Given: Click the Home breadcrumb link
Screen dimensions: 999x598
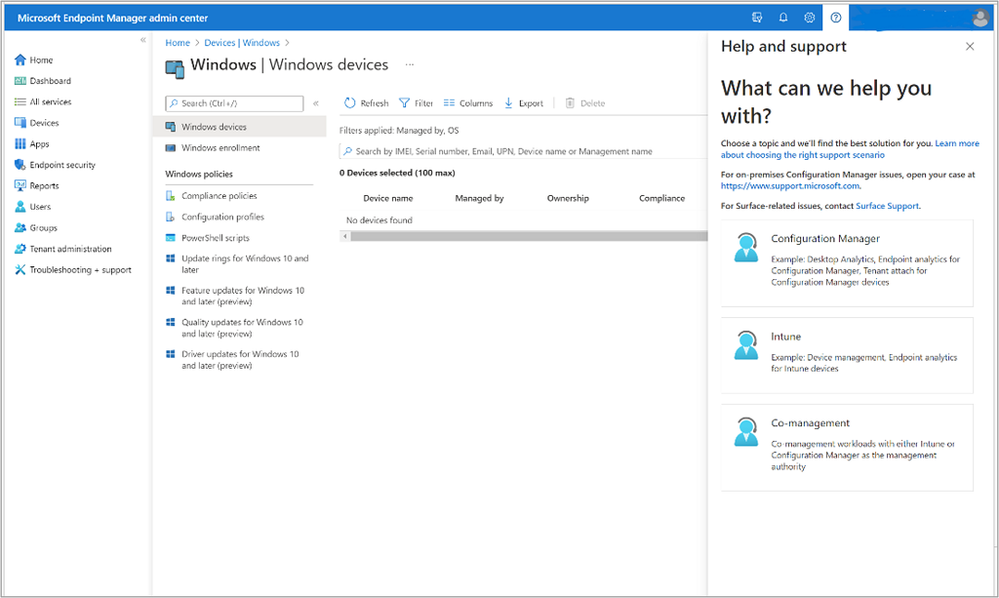Looking at the screenshot, I should pos(178,43).
